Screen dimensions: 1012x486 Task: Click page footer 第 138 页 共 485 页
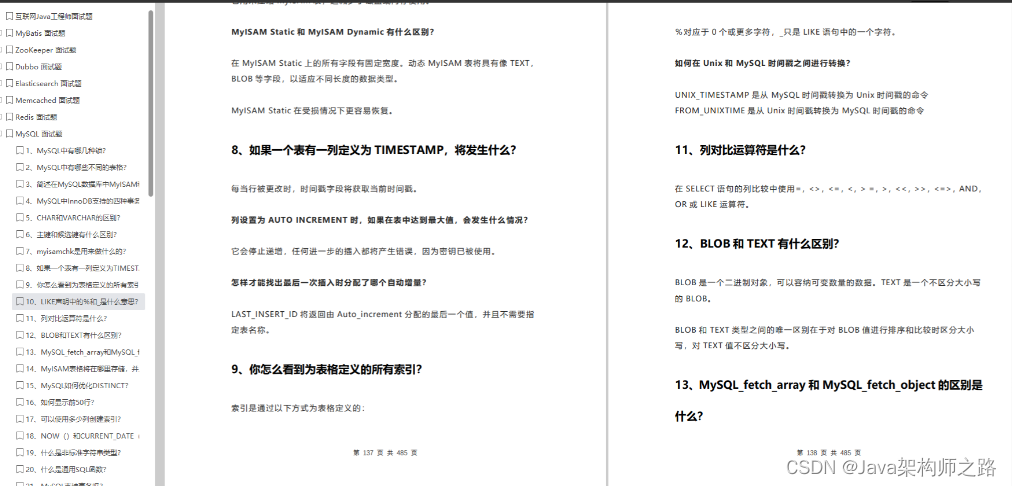click(x=829, y=453)
